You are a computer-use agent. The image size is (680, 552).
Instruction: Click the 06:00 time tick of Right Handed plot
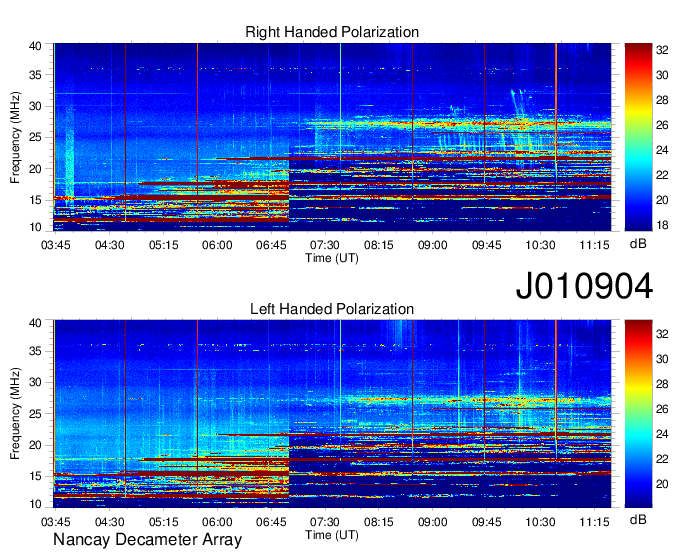point(217,245)
